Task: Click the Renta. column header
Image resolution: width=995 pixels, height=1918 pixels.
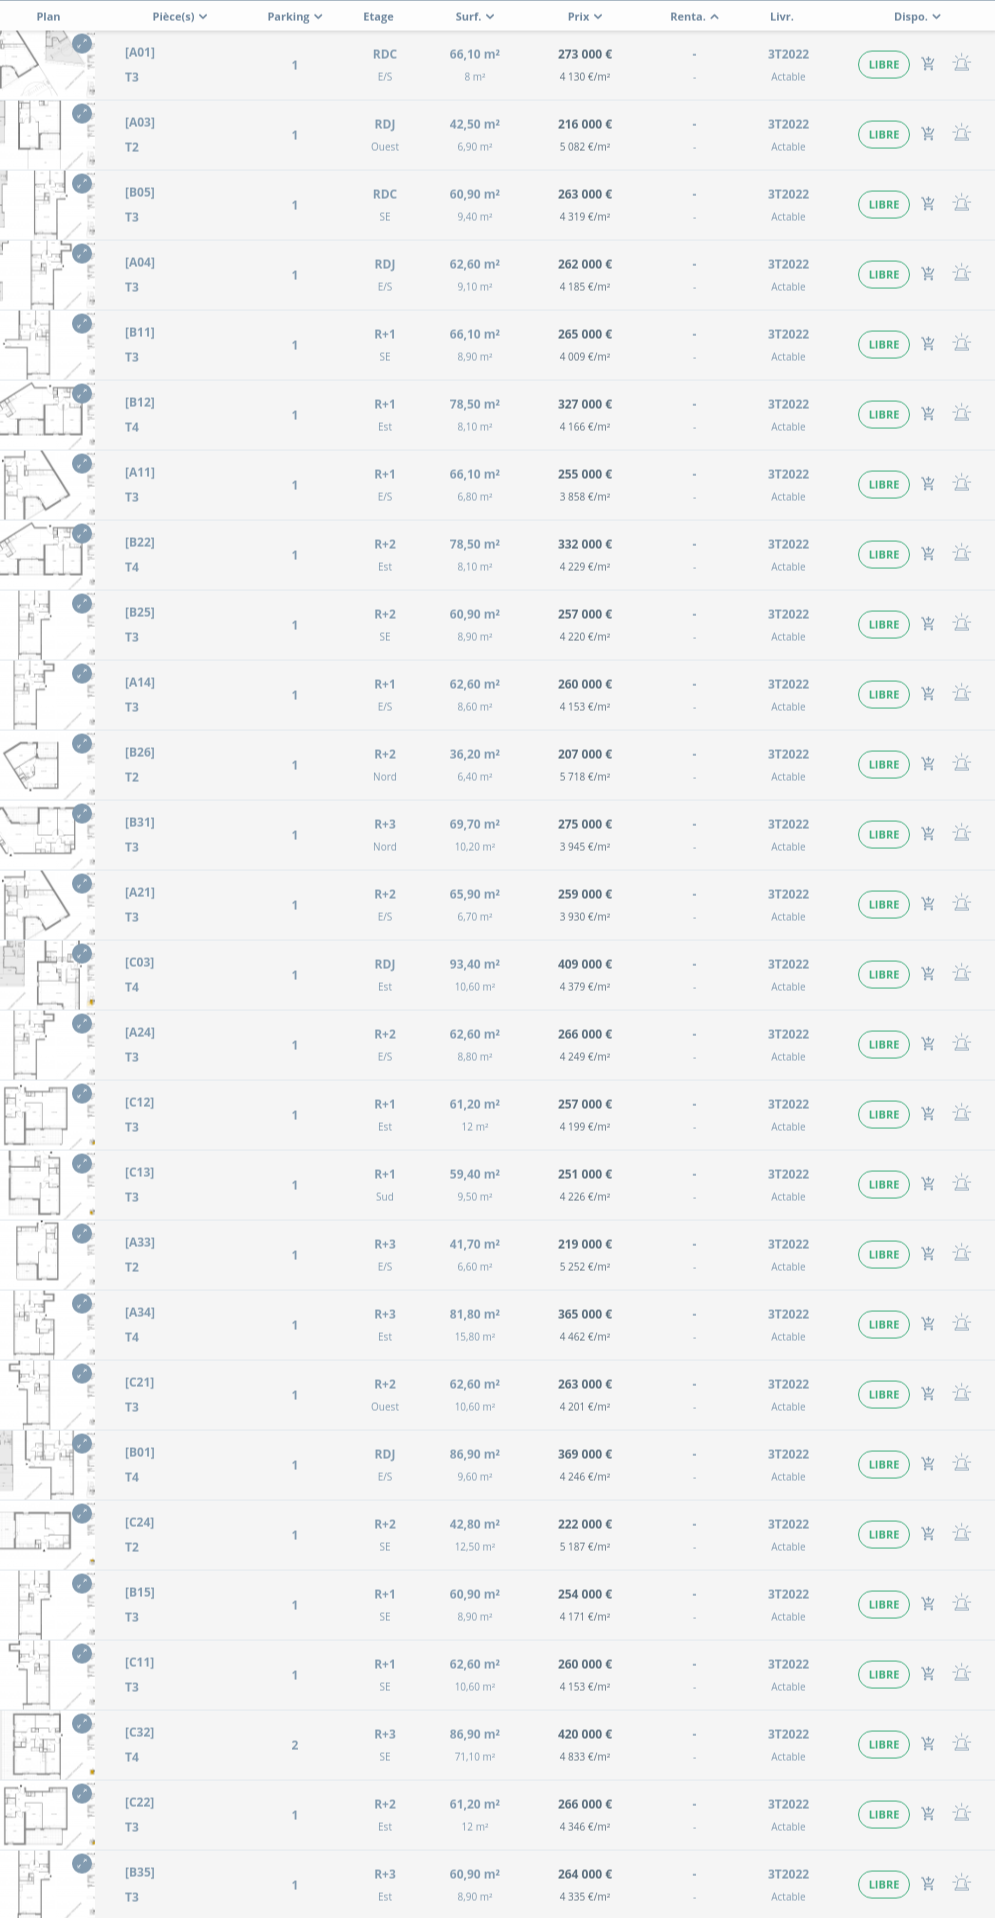Action: pos(694,17)
